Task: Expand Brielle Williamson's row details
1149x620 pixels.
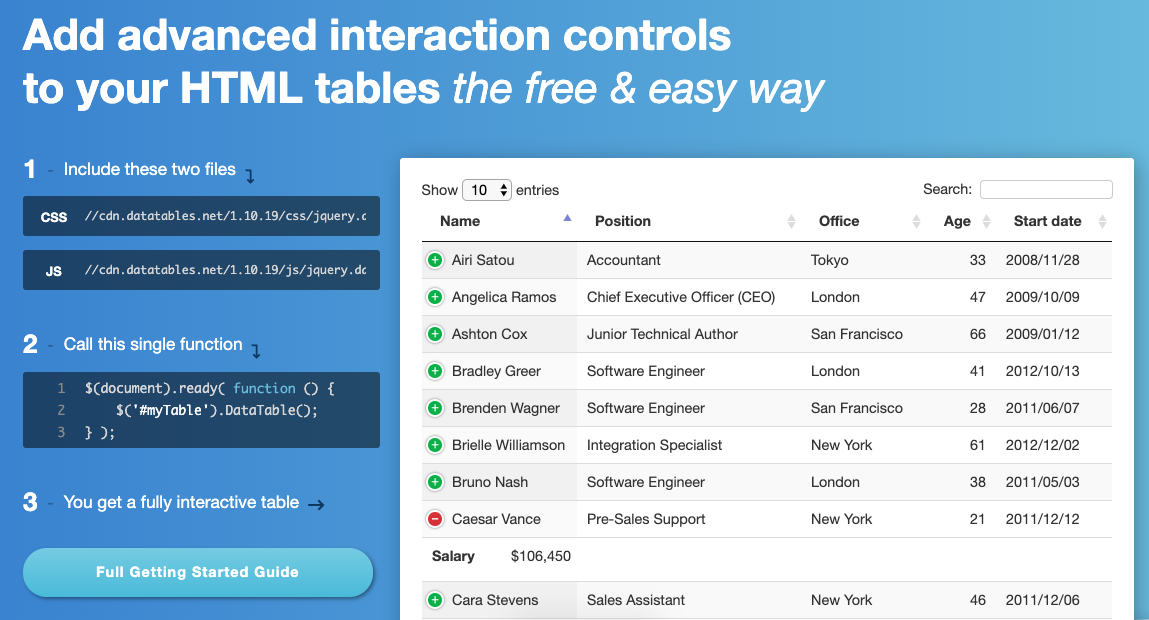Action: click(435, 444)
